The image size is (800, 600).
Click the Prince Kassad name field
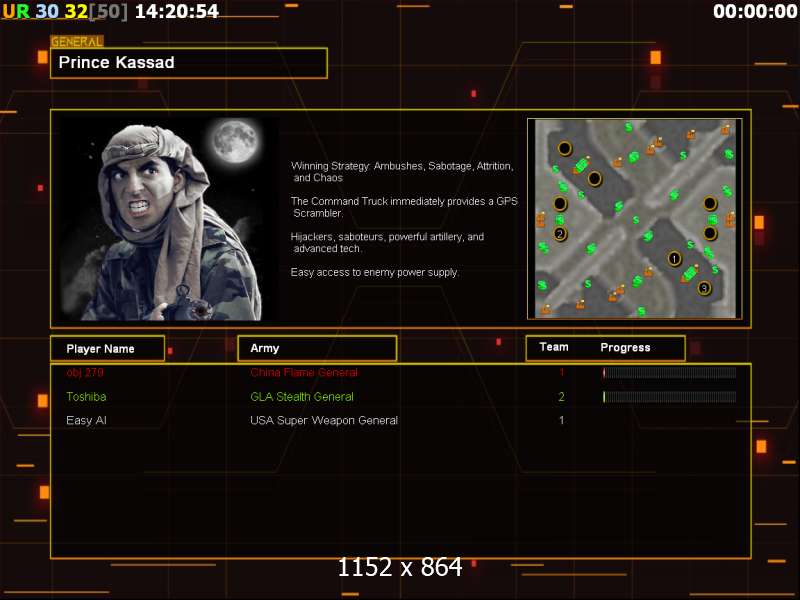click(189, 63)
